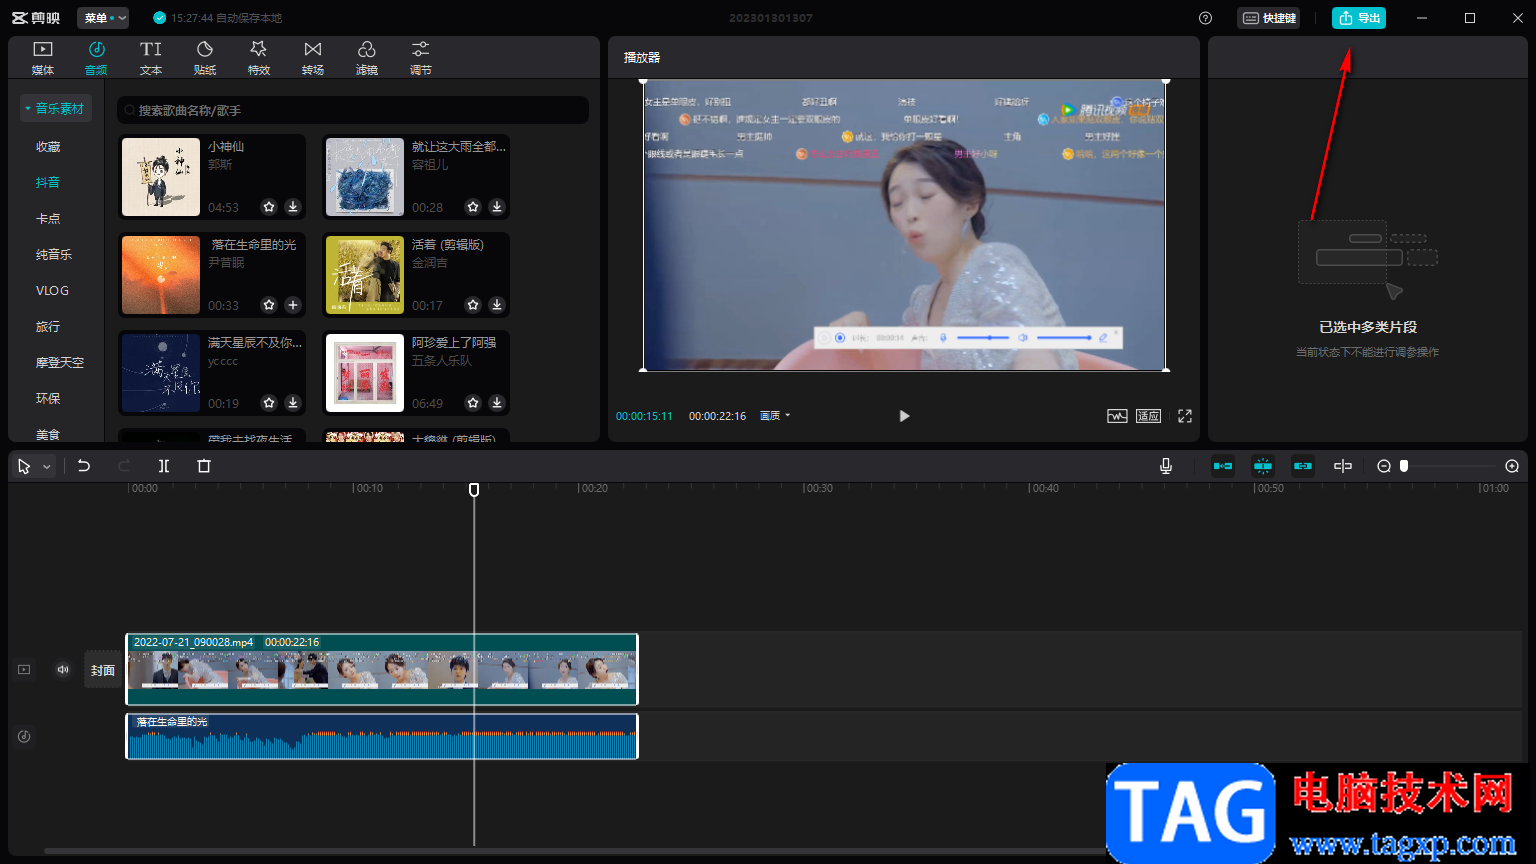Open the 菜单 menu dropdown
Viewport: 1536px width, 864px height.
tap(103, 18)
